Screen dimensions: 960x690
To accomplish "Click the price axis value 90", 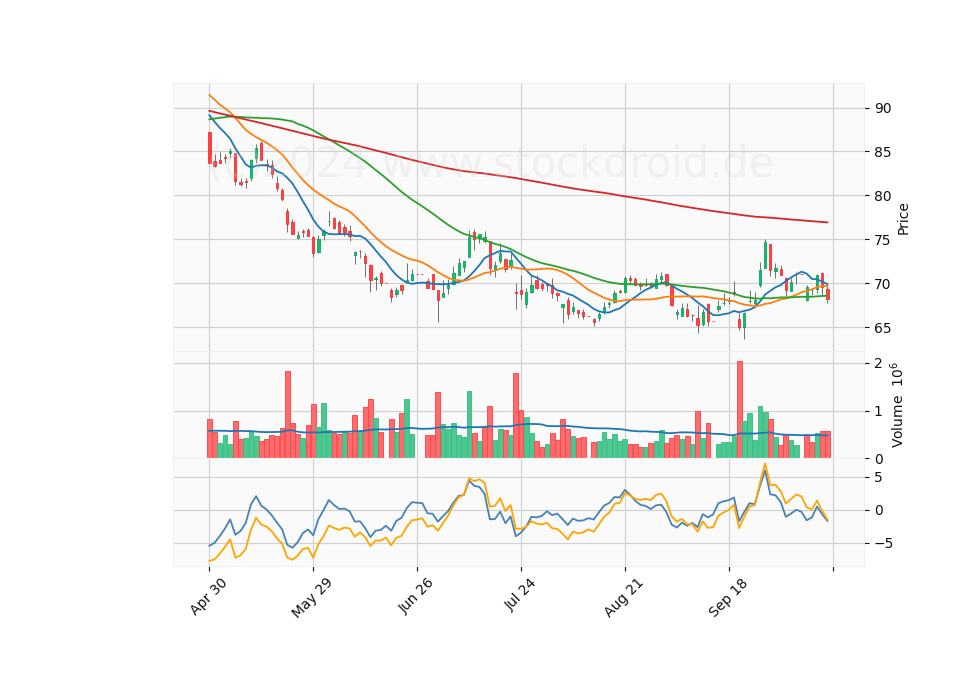I will click(883, 108).
